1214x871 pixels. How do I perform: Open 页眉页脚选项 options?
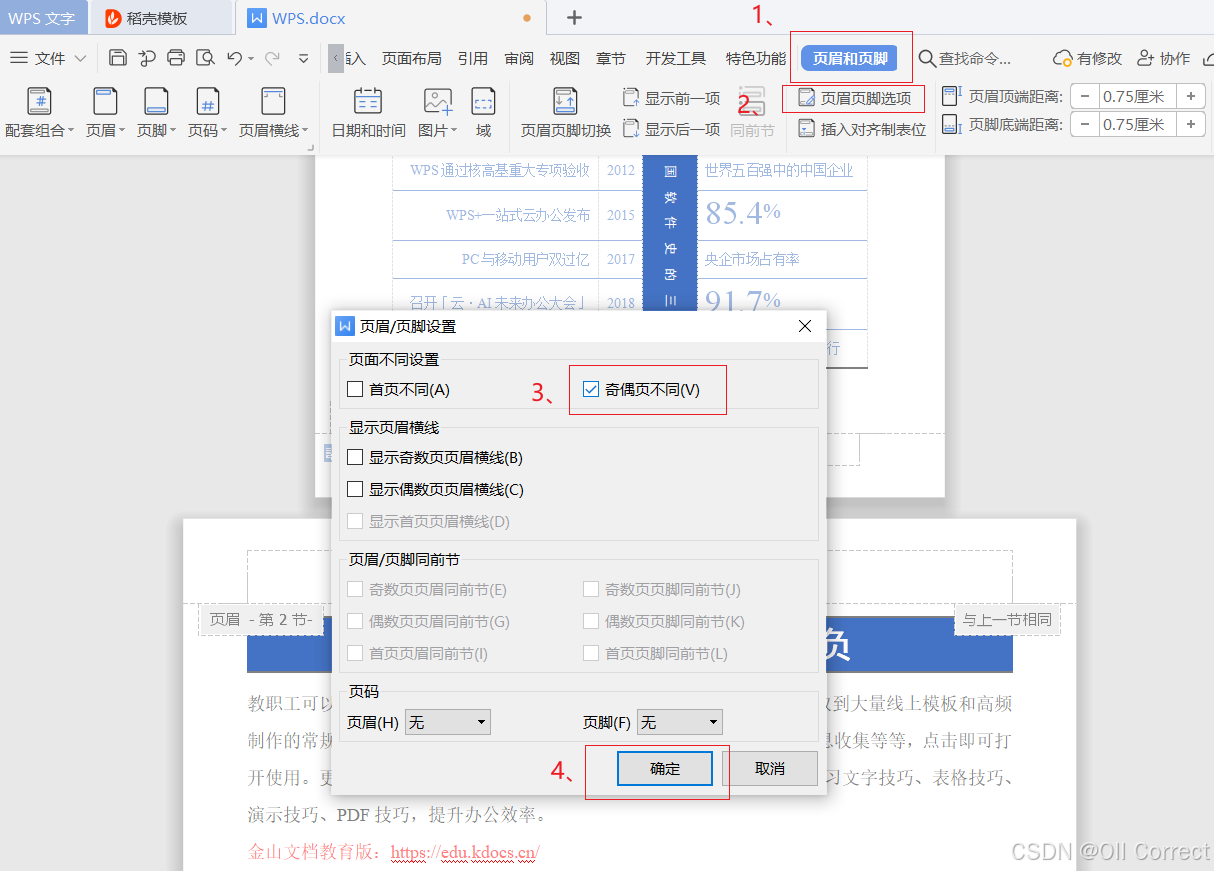pyautogui.click(x=855, y=98)
